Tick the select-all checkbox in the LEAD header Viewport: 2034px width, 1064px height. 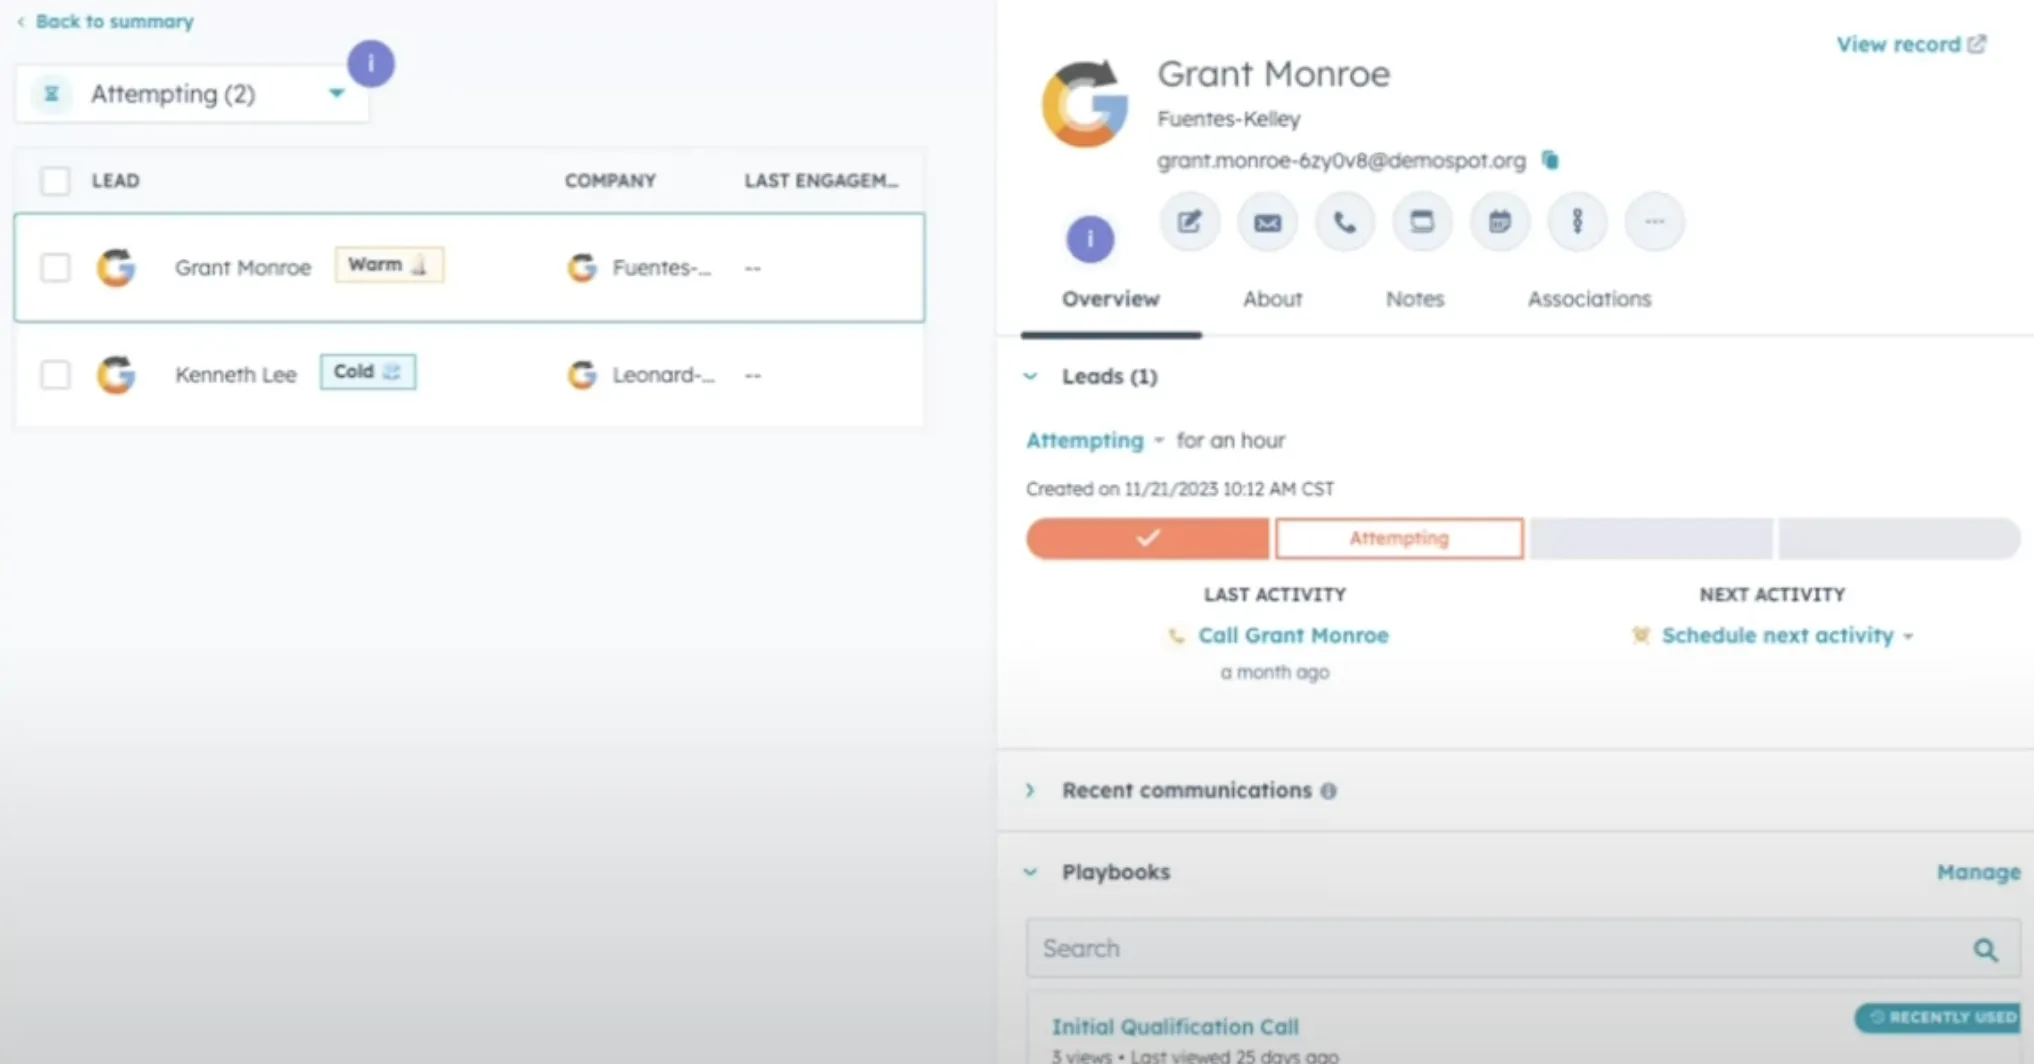click(55, 181)
